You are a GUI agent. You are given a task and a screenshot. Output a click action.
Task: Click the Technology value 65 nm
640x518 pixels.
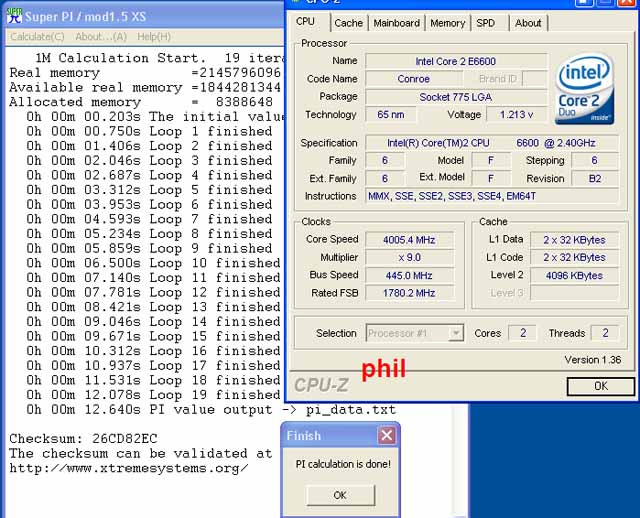[391, 115]
